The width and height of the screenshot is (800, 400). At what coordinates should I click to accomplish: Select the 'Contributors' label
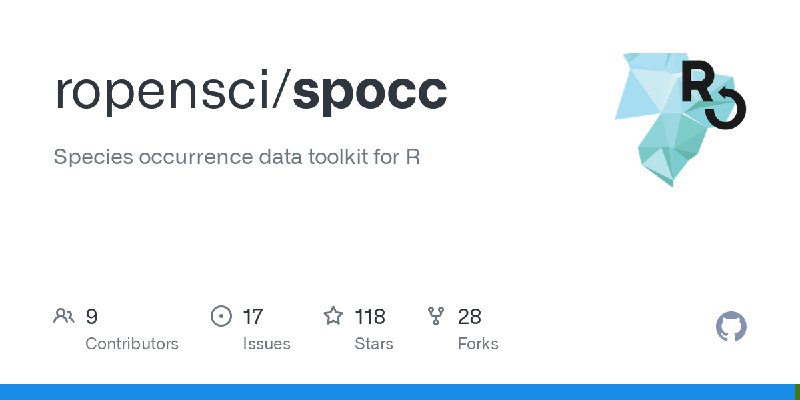click(132, 344)
